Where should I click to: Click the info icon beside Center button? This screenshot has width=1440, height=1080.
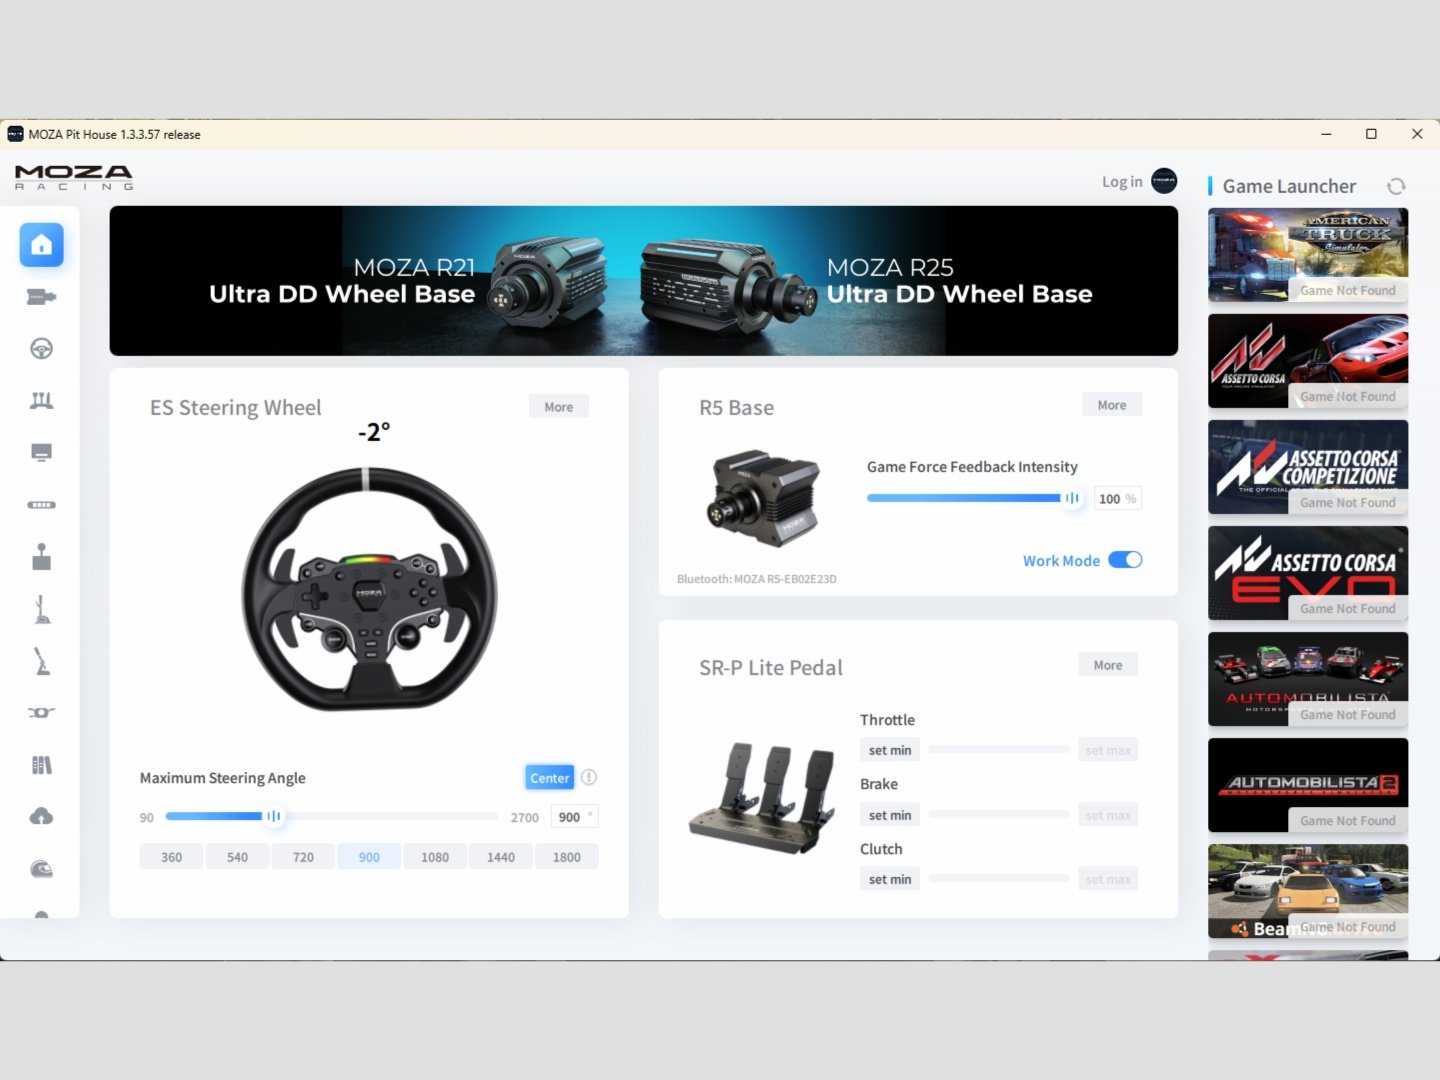point(589,777)
